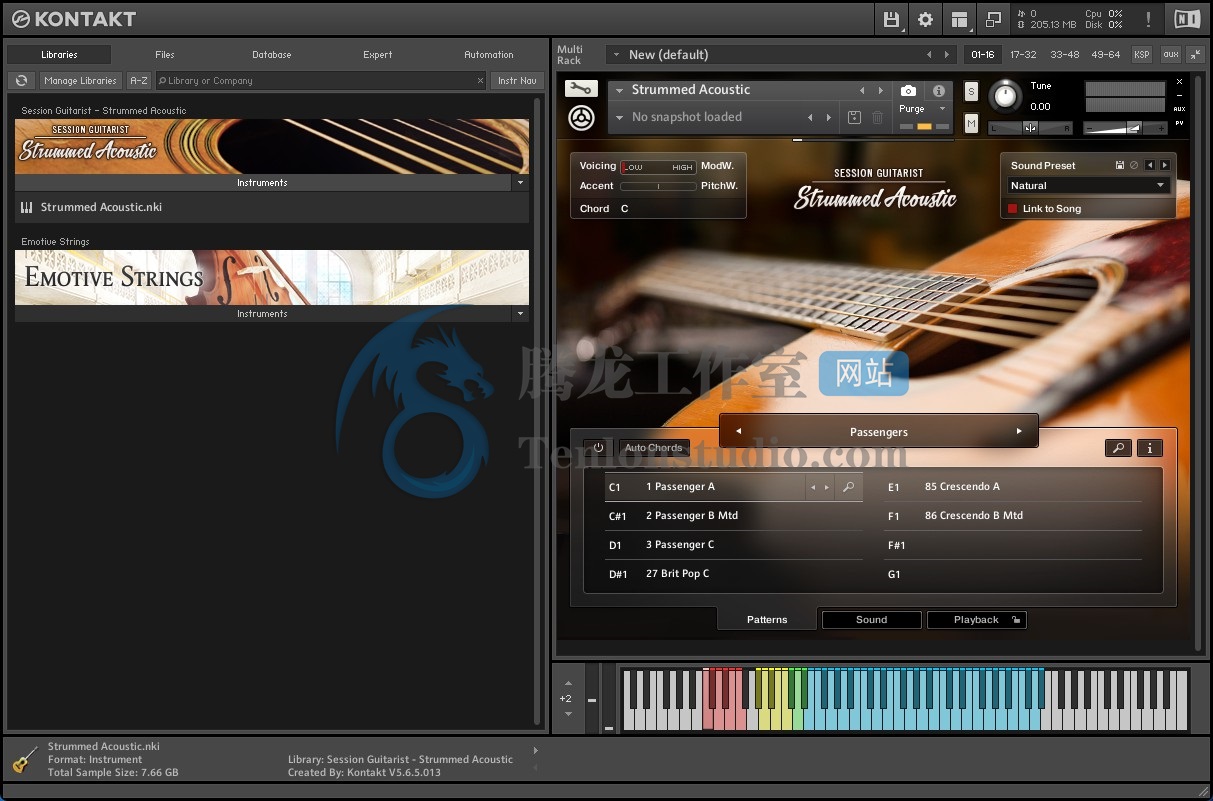The height and width of the screenshot is (801, 1213).
Task: Click the Kontakt logo at top left
Action: 73,19
